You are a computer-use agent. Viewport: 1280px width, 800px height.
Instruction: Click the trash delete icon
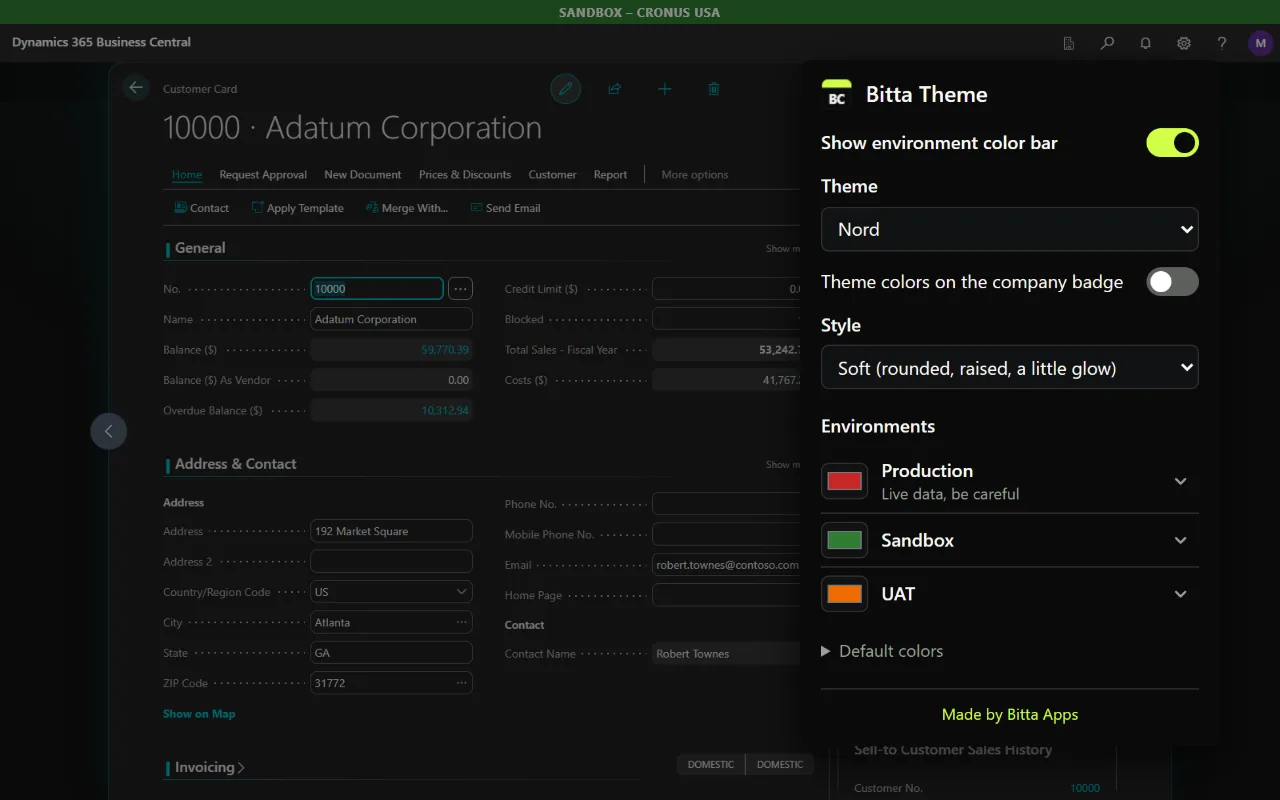point(714,89)
